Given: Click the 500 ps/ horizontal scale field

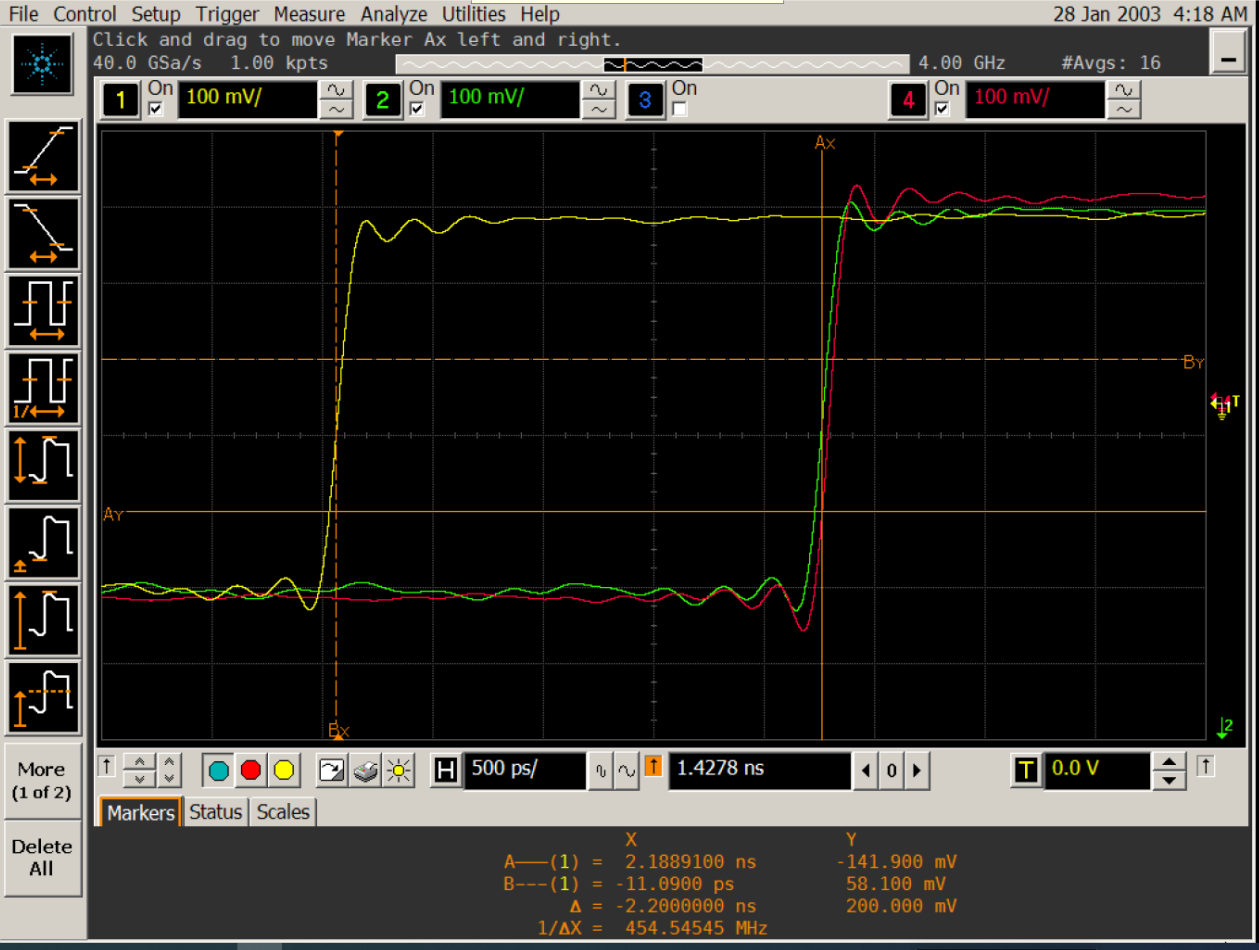Looking at the screenshot, I should [x=525, y=770].
